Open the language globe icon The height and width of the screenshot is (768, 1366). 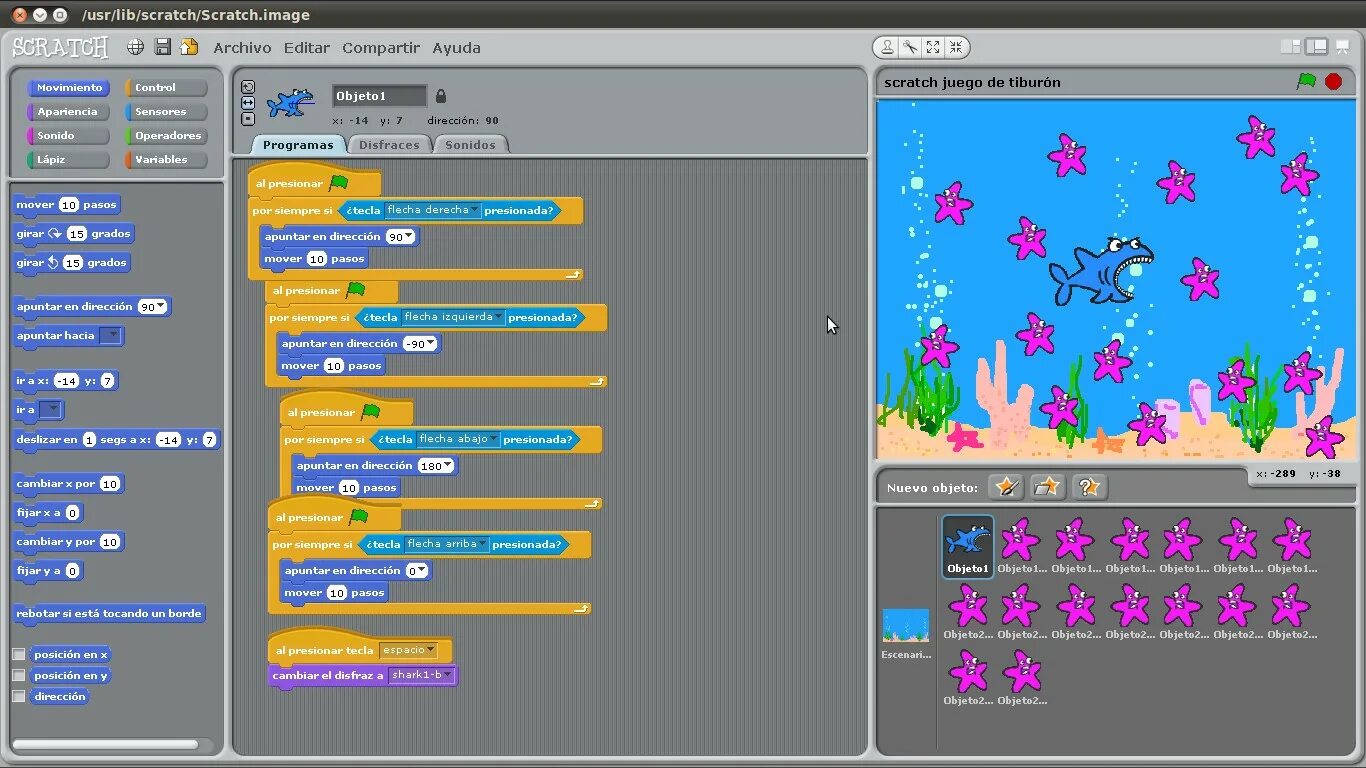coord(135,47)
